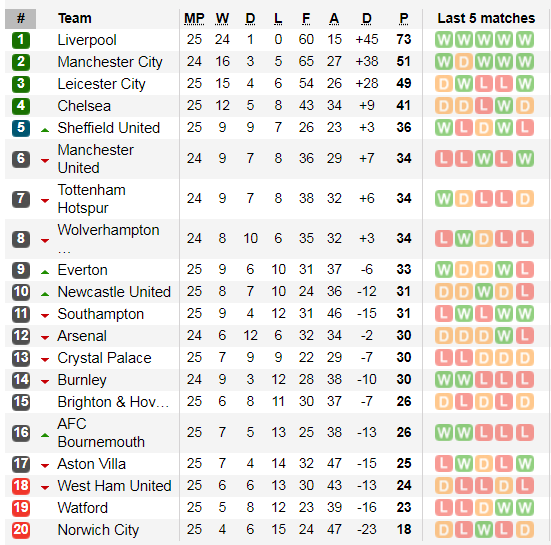
Task: Click the F goals-for column header
Action: (306, 18)
